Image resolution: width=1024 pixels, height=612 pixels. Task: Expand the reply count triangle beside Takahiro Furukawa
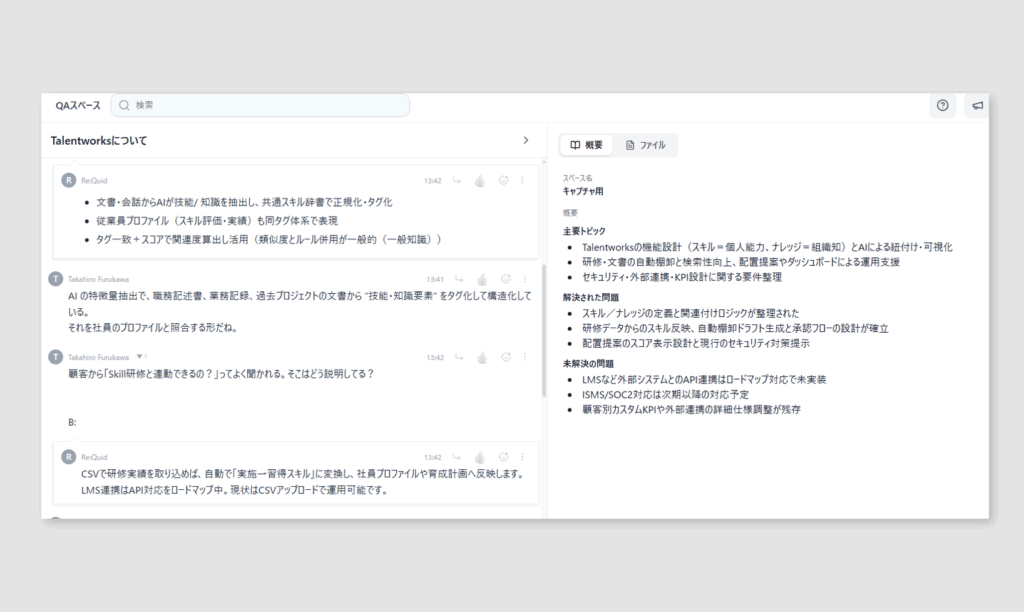click(140, 357)
